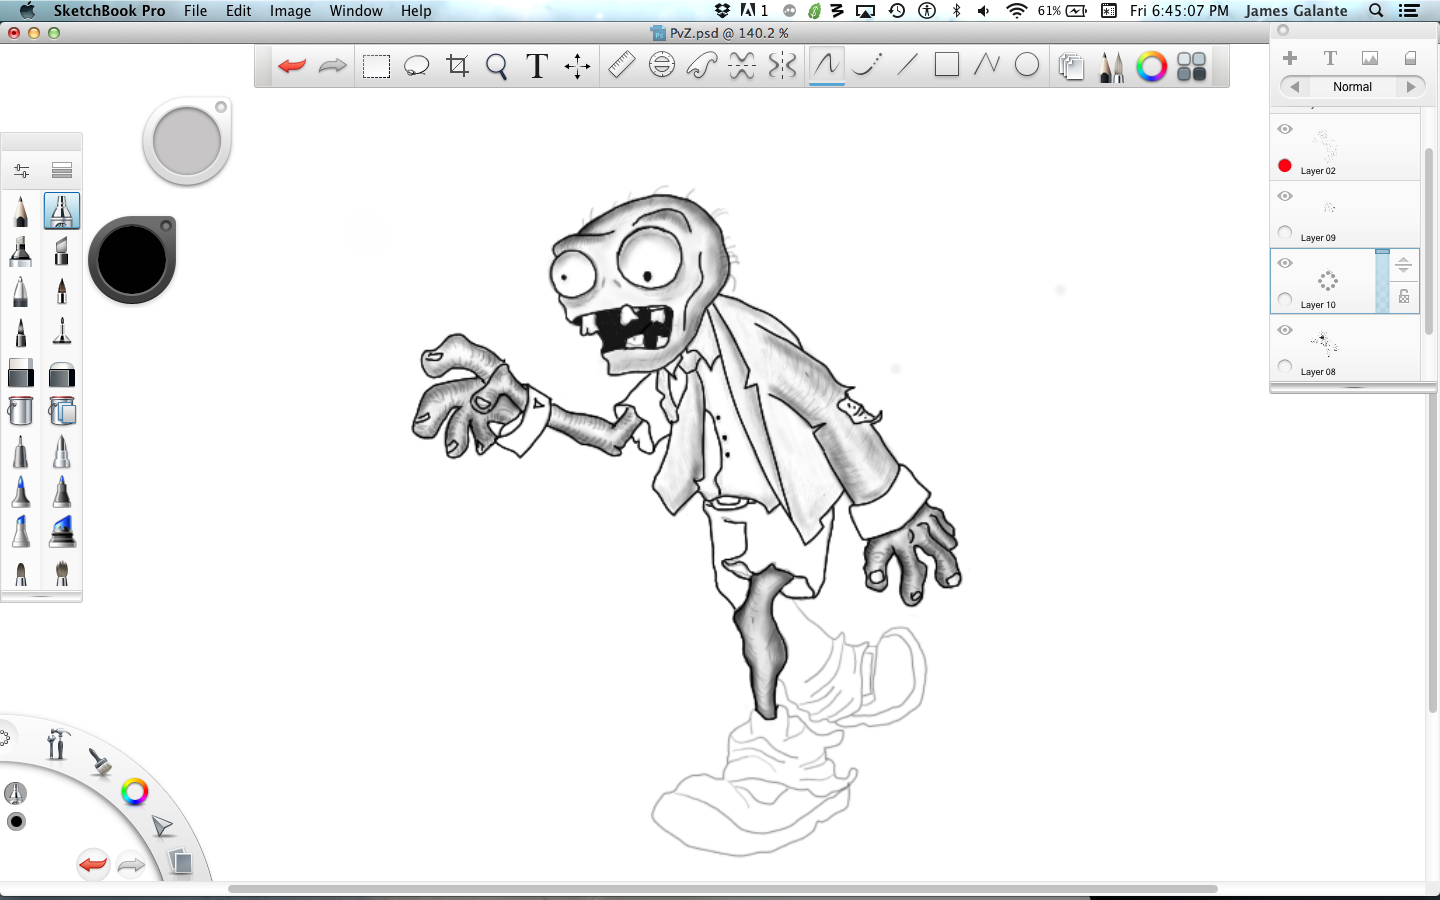Click the black color puck
The image size is (1440, 900).
coord(132,260)
